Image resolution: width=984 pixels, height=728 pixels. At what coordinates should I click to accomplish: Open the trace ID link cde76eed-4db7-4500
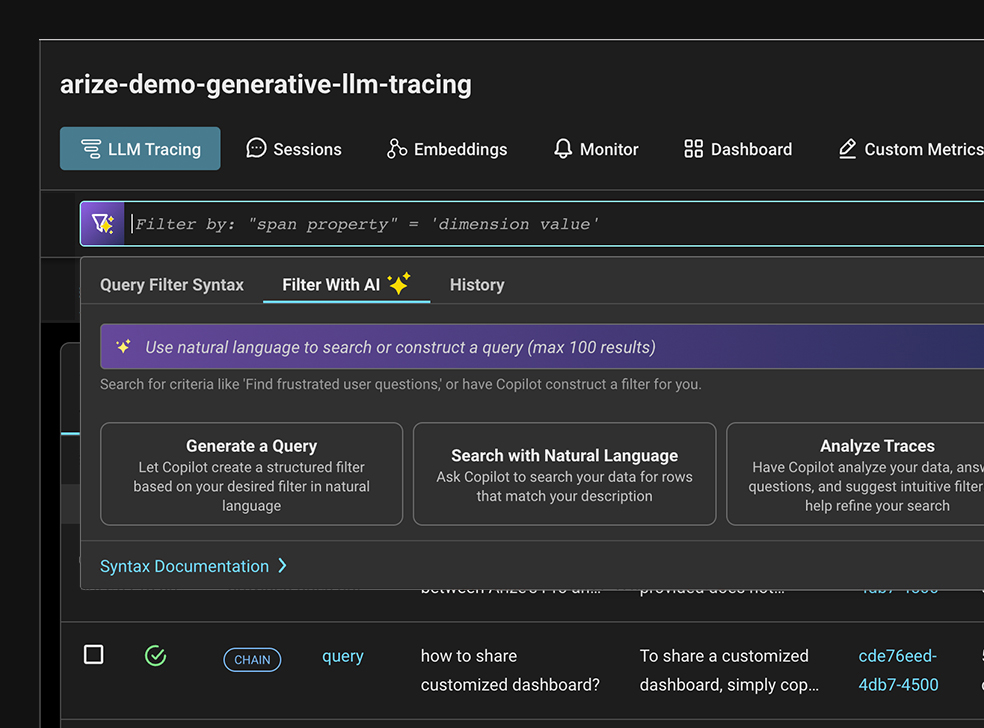click(x=898, y=670)
